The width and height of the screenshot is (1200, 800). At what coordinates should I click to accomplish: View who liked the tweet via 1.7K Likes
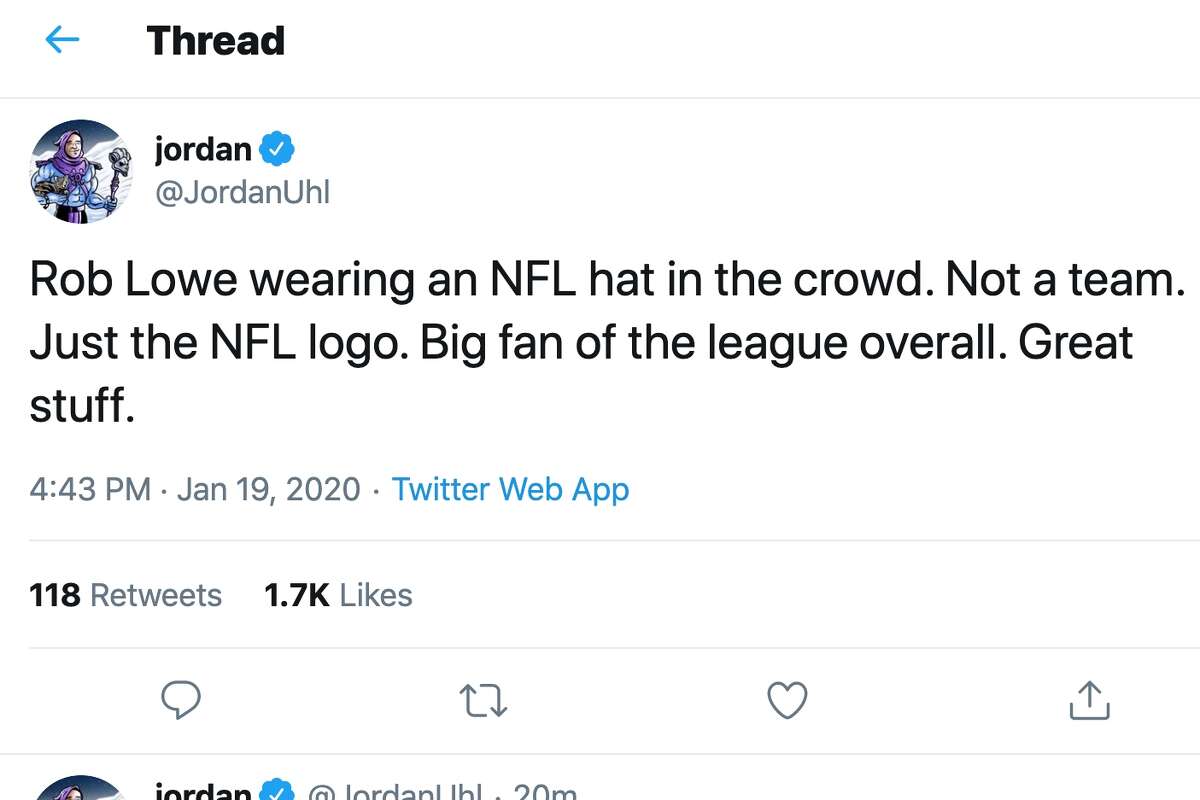(337, 594)
